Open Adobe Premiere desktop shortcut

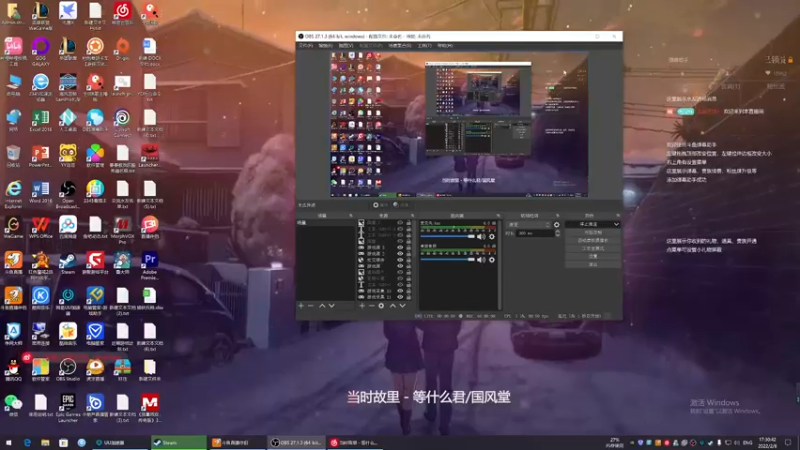(149, 266)
